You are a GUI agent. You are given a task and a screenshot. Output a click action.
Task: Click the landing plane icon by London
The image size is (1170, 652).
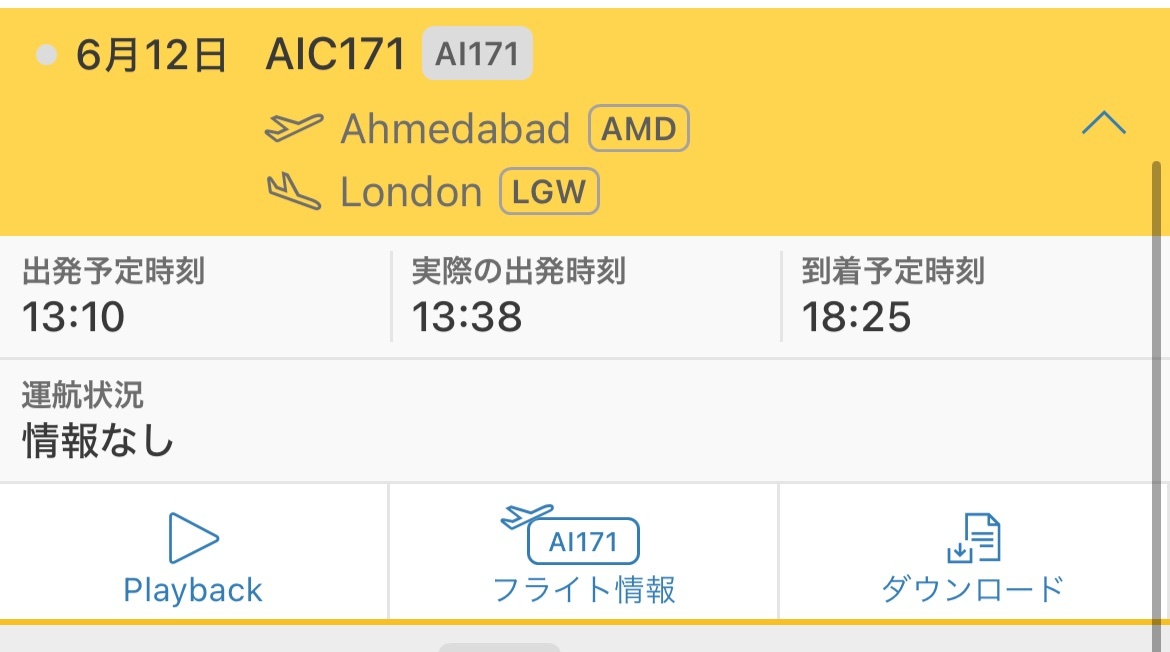(294, 191)
